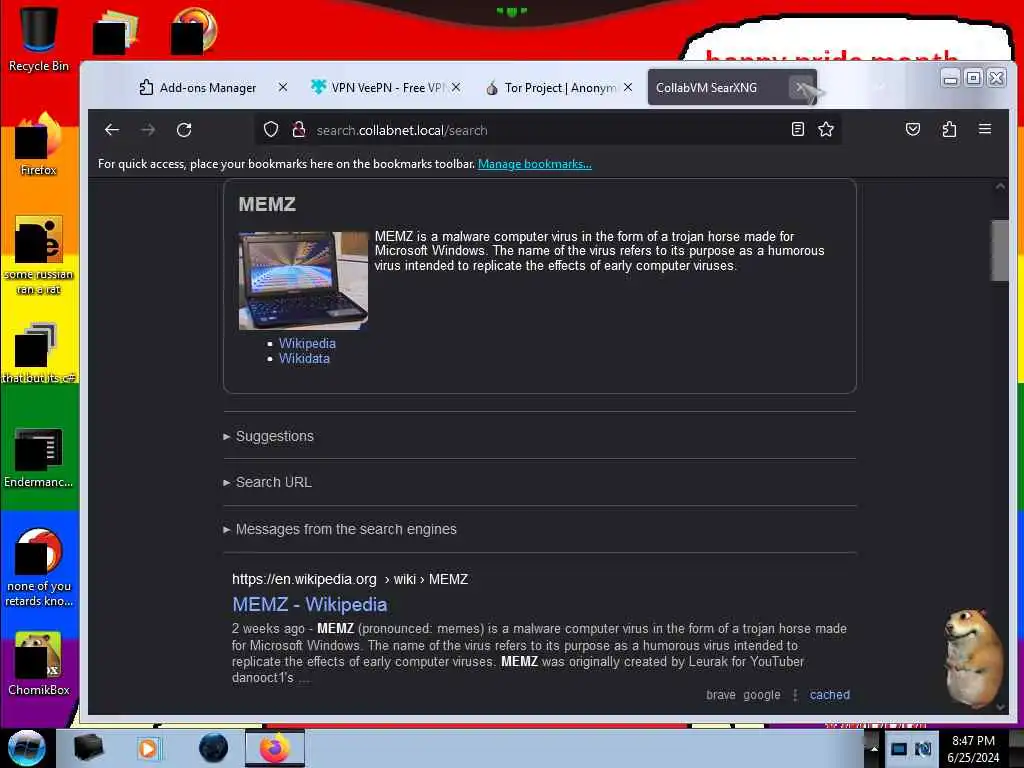Open the 'thatbutits.c#' desktop icon

point(39,353)
